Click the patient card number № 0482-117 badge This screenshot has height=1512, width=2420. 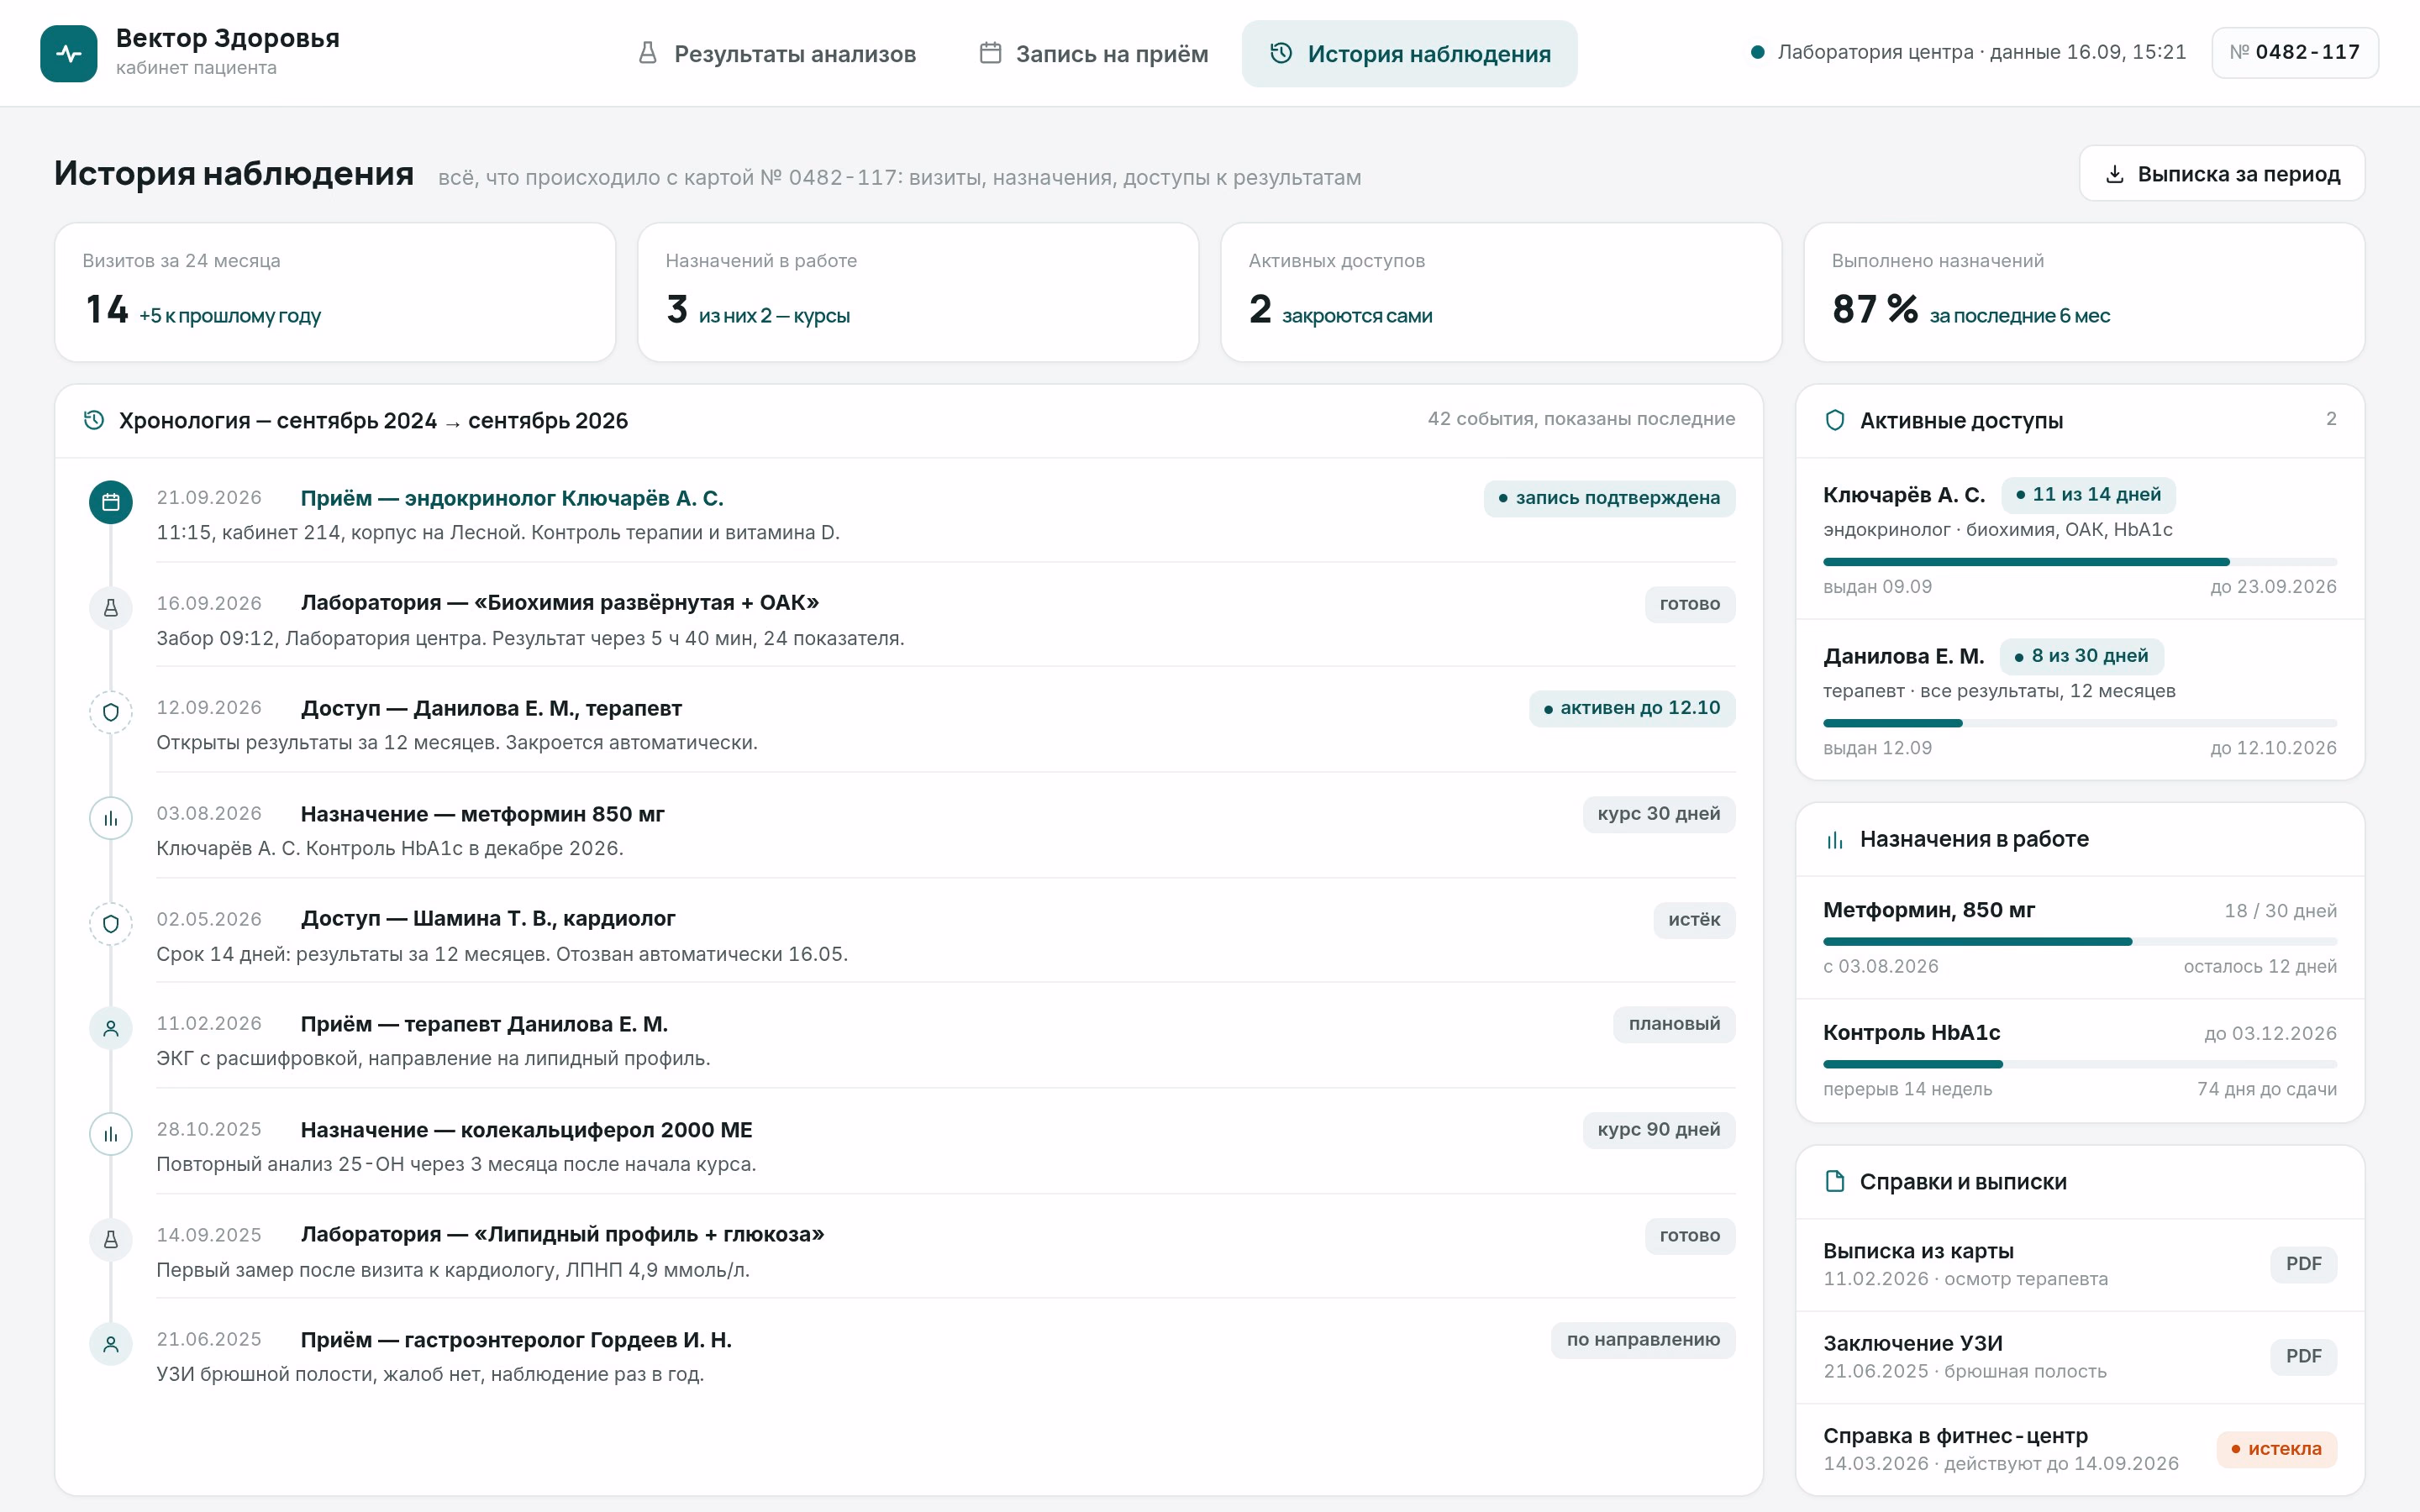pyautogui.click(x=2294, y=52)
